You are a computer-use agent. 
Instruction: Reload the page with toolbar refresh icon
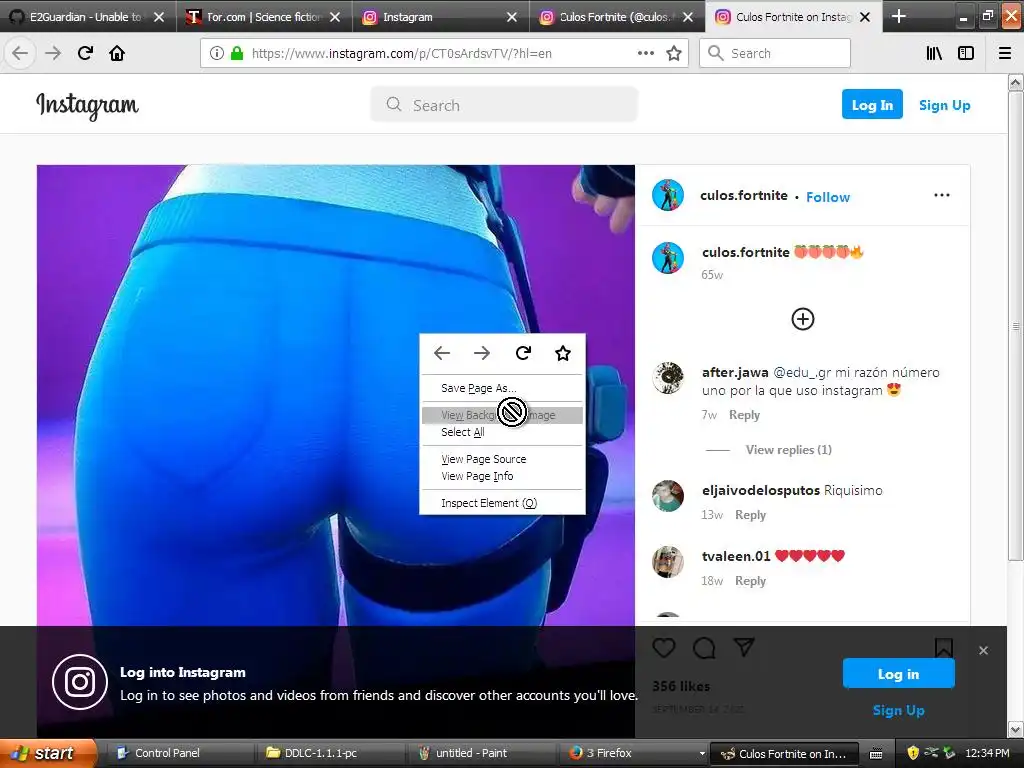85,53
